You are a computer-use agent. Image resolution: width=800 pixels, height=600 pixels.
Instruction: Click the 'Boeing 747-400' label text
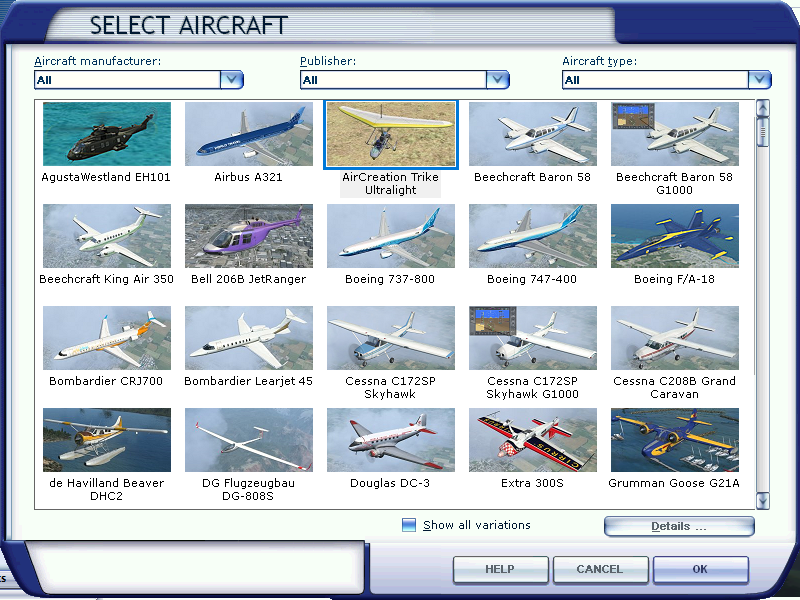(x=532, y=279)
